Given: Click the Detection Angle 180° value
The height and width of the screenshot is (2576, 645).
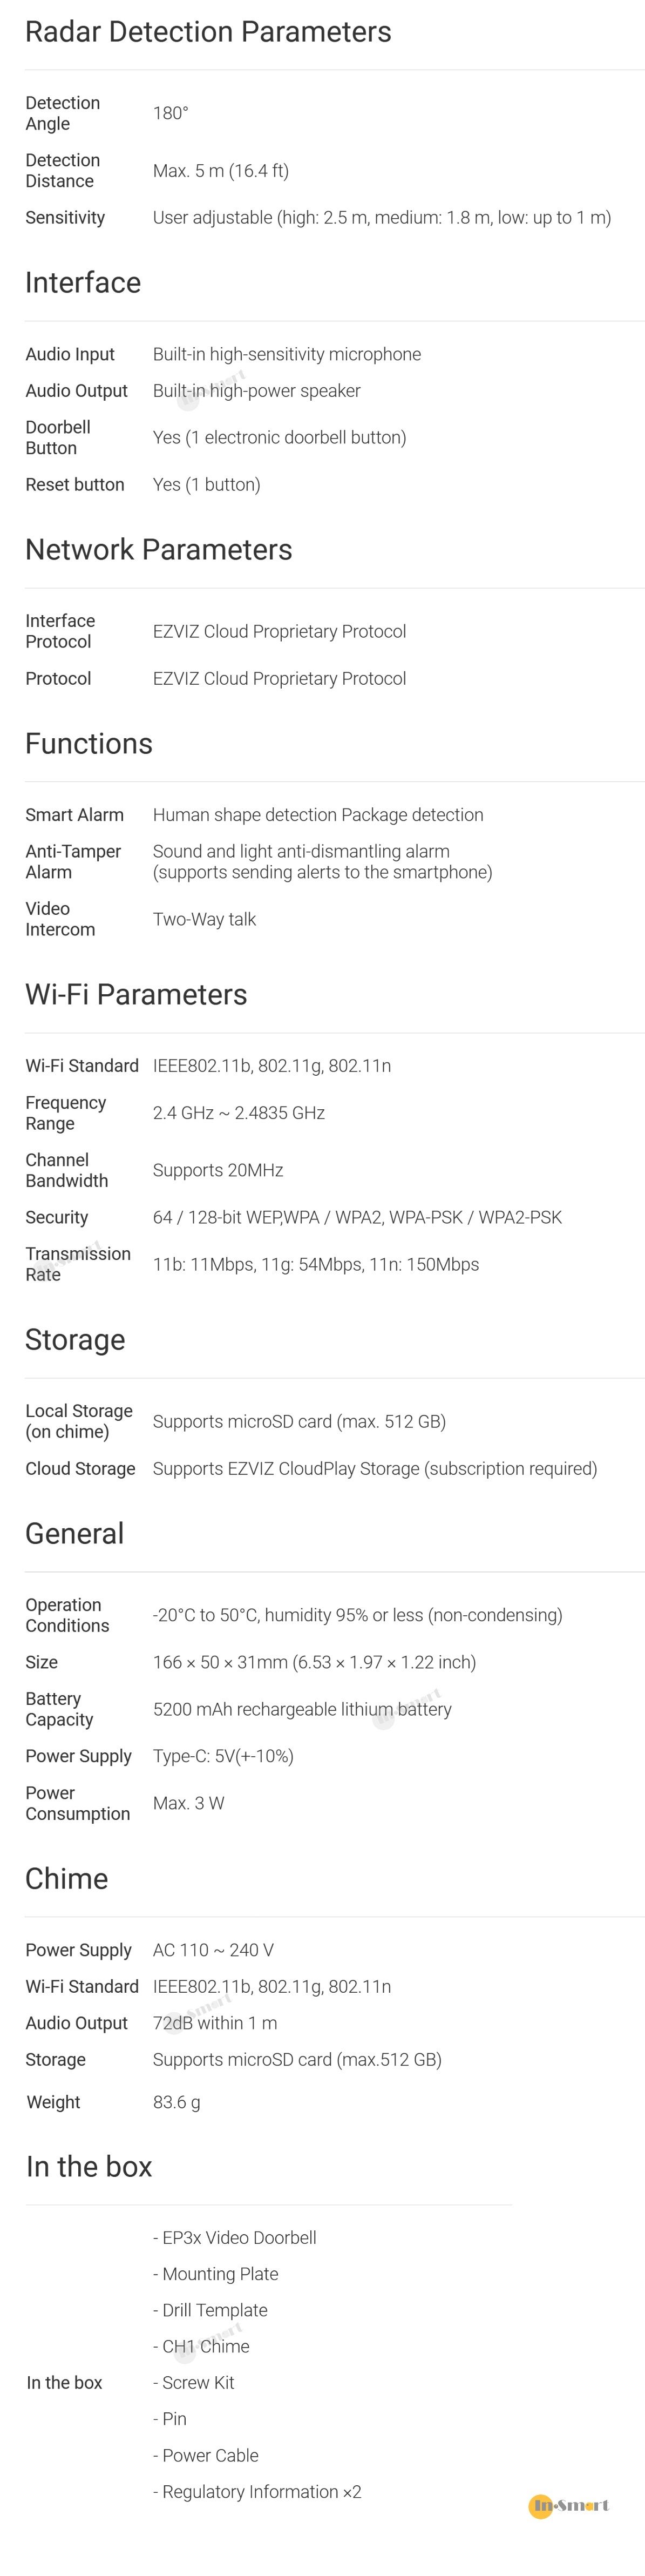Looking at the screenshot, I should point(170,114).
